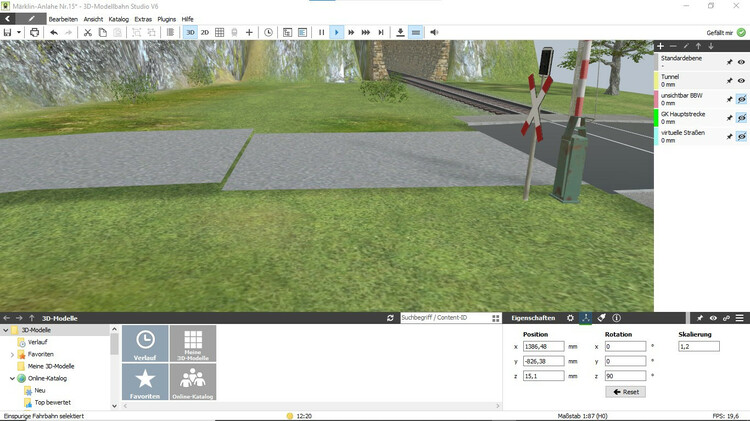The image size is (750, 421).
Task: Click the pink unsichtbar BBW color swatch
Action: coord(656,99)
